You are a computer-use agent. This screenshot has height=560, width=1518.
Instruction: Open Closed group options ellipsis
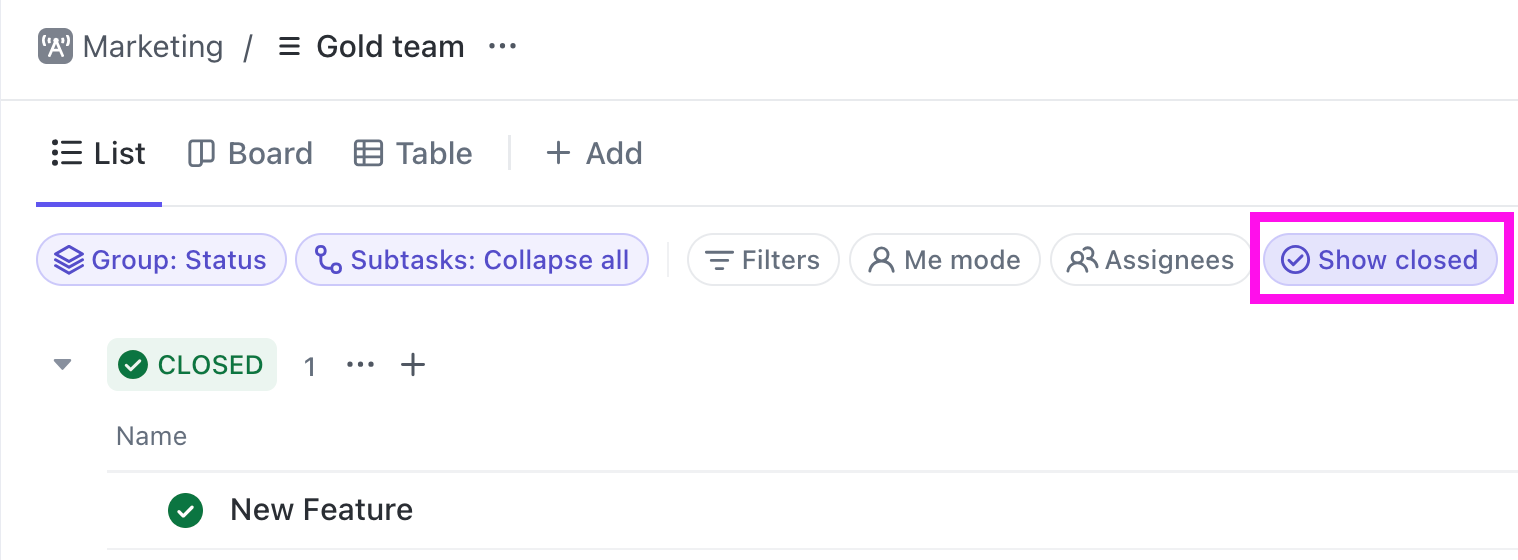click(x=360, y=365)
